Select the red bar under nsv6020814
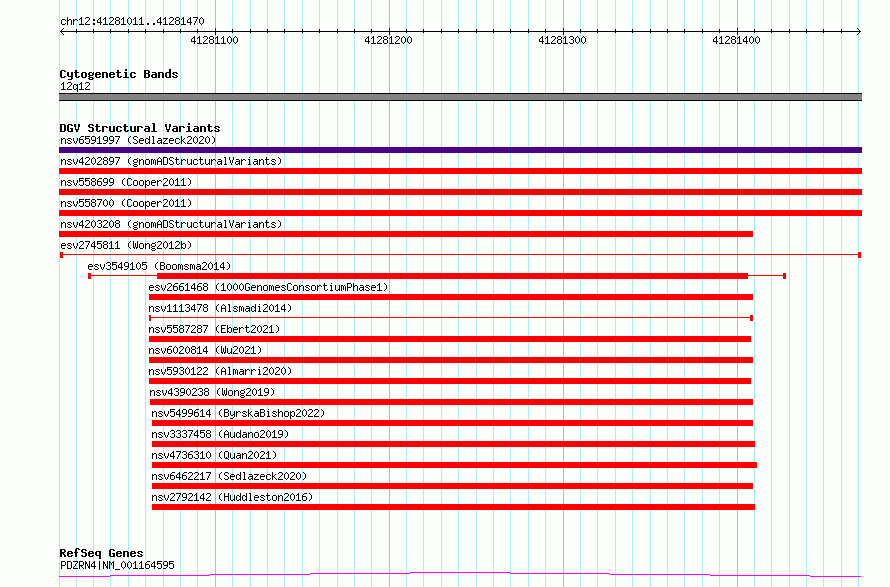The width and height of the screenshot is (890, 587). click(451, 360)
